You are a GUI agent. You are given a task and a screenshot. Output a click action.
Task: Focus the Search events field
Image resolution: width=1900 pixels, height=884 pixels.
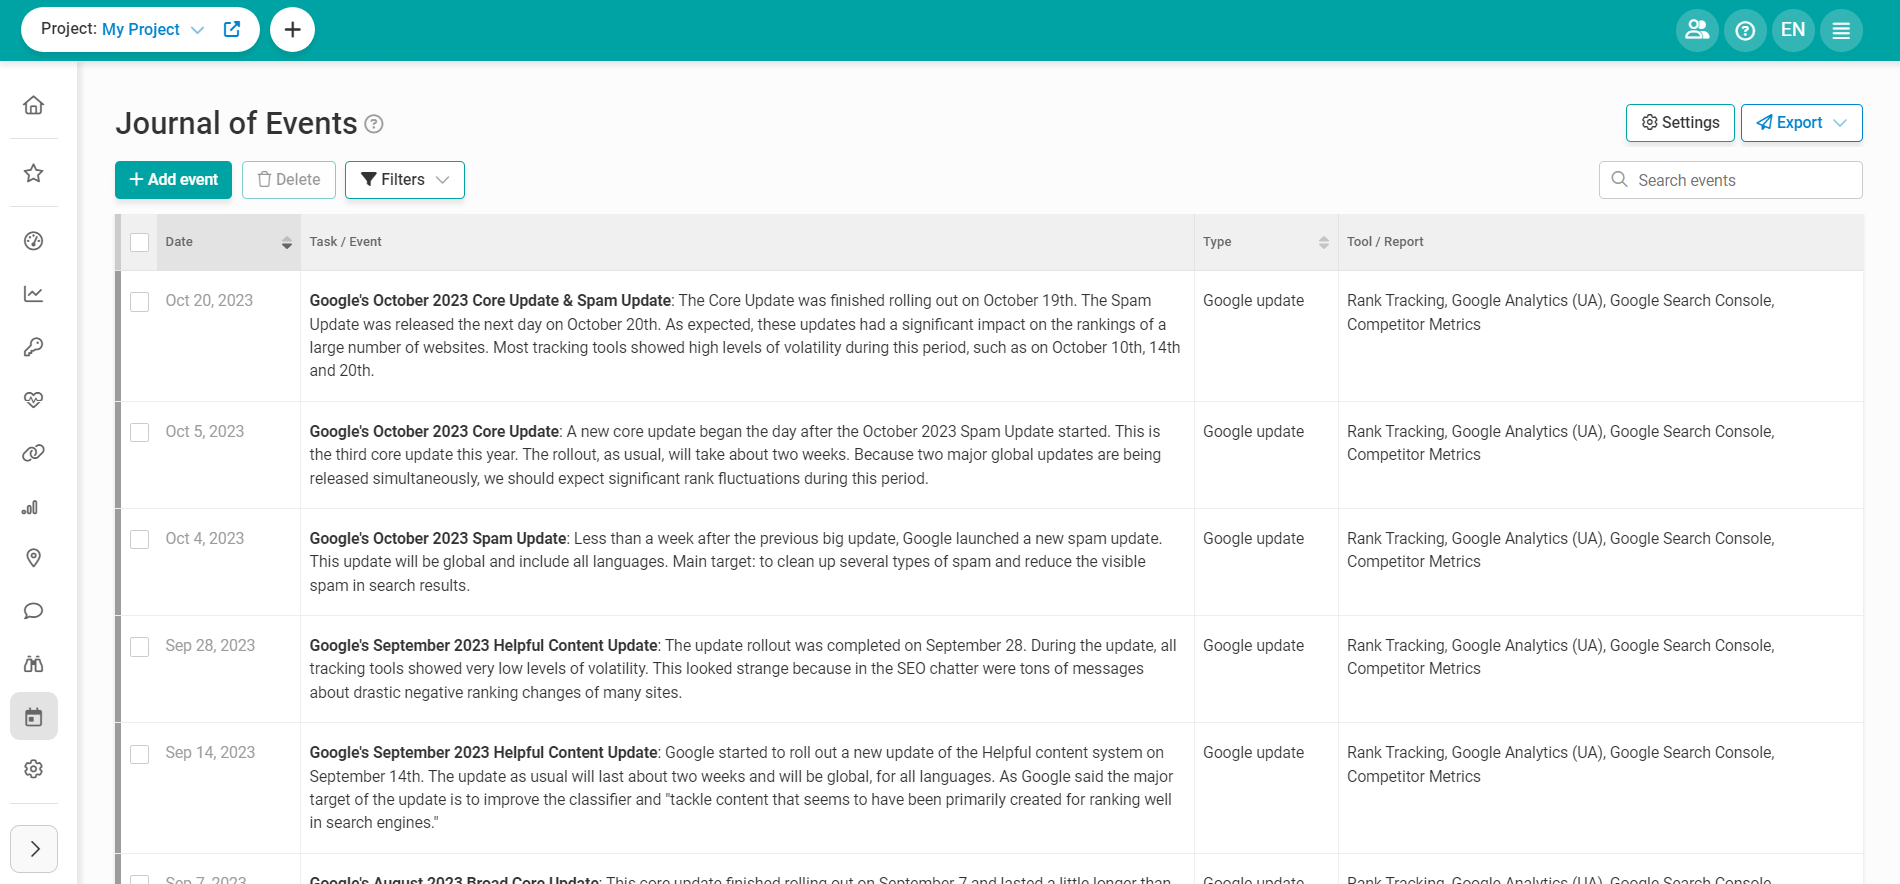[1731, 180]
